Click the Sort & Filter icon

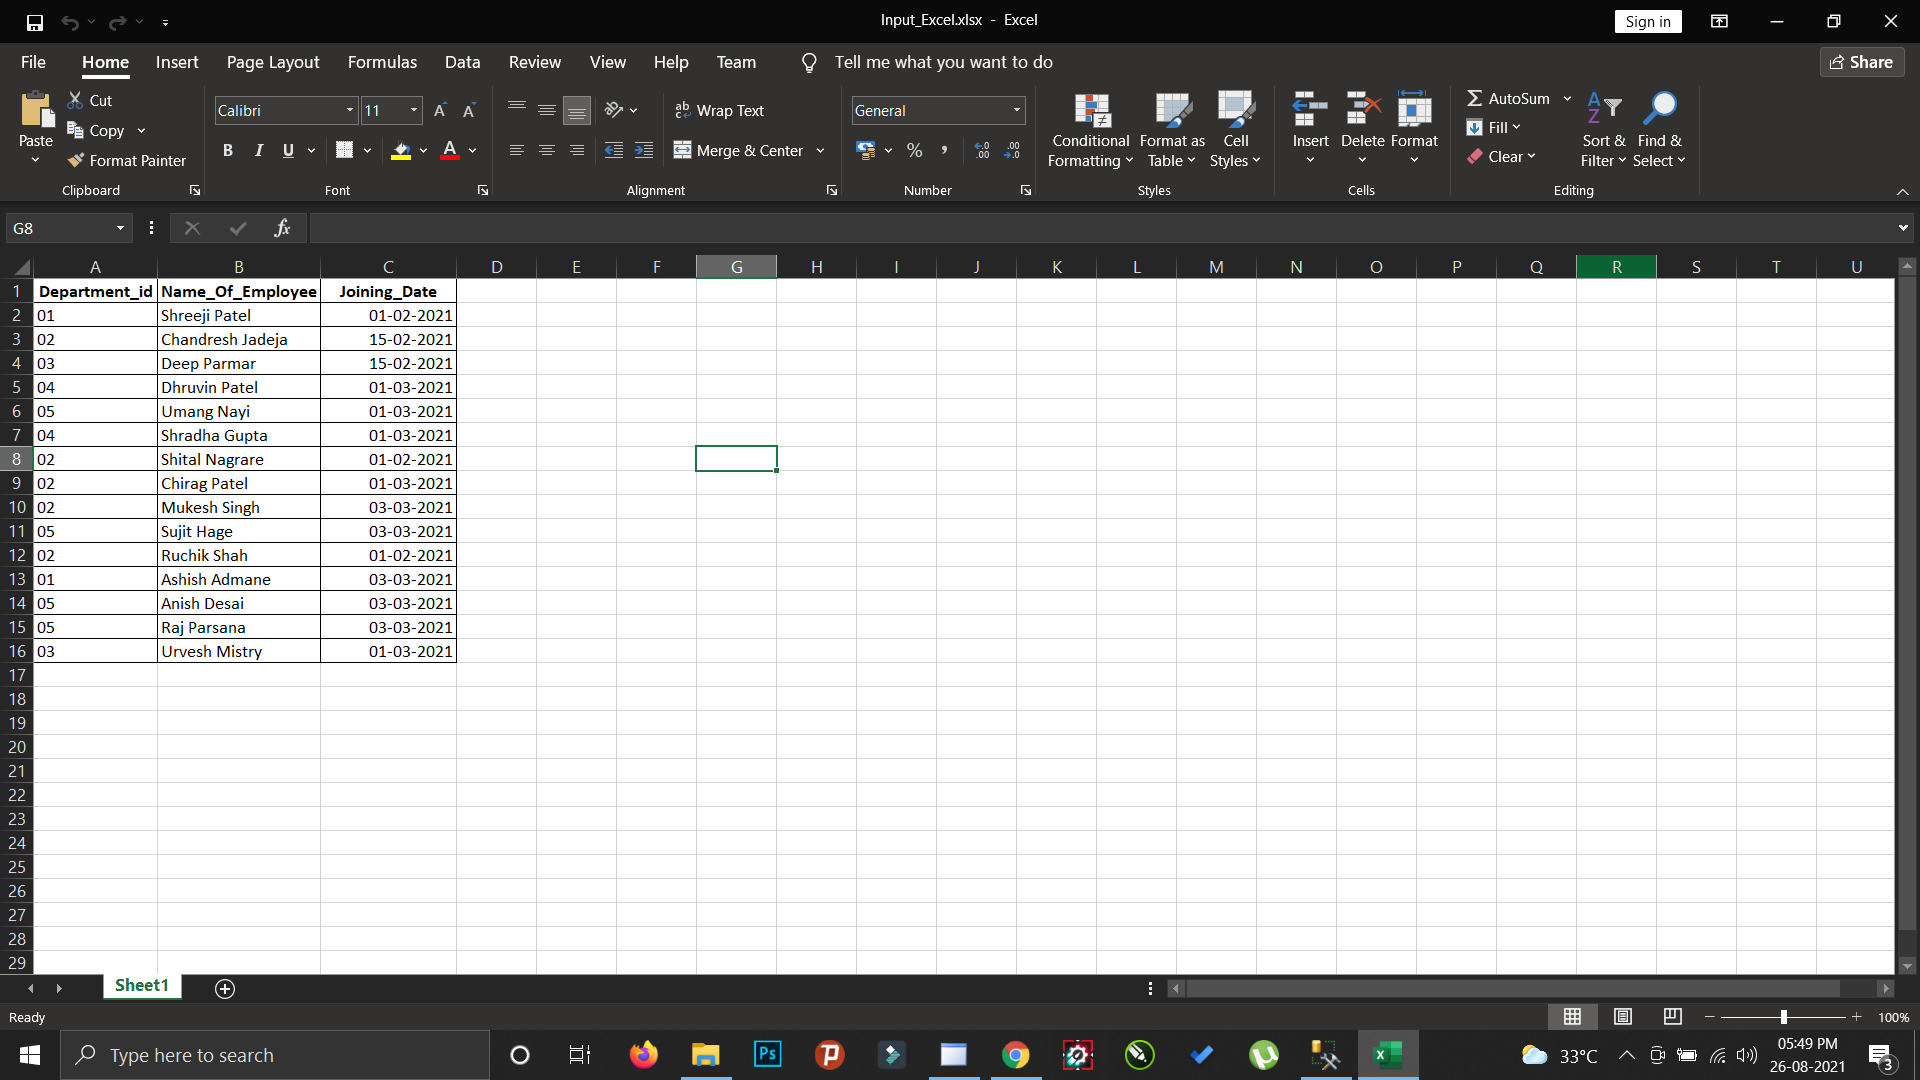click(x=1604, y=112)
